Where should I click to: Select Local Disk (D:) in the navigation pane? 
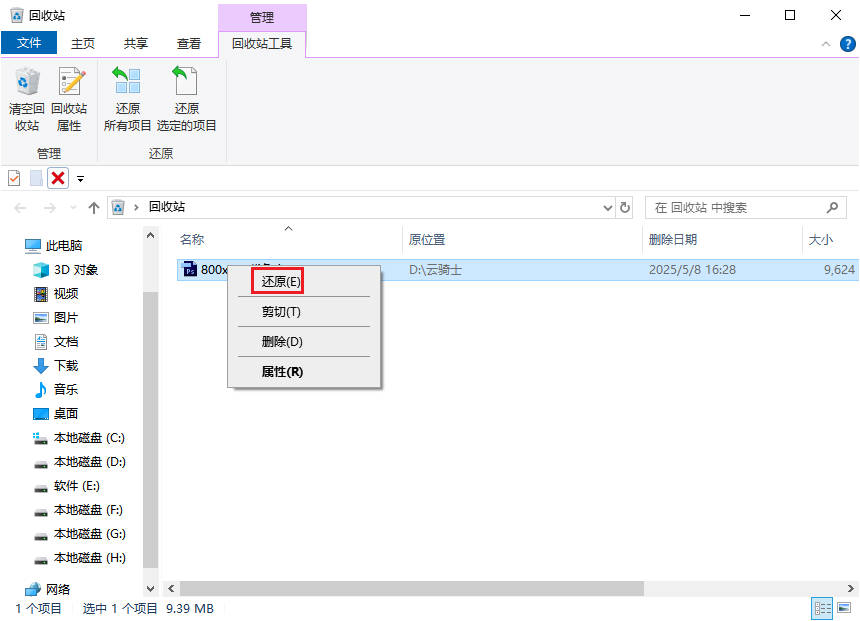click(x=89, y=462)
